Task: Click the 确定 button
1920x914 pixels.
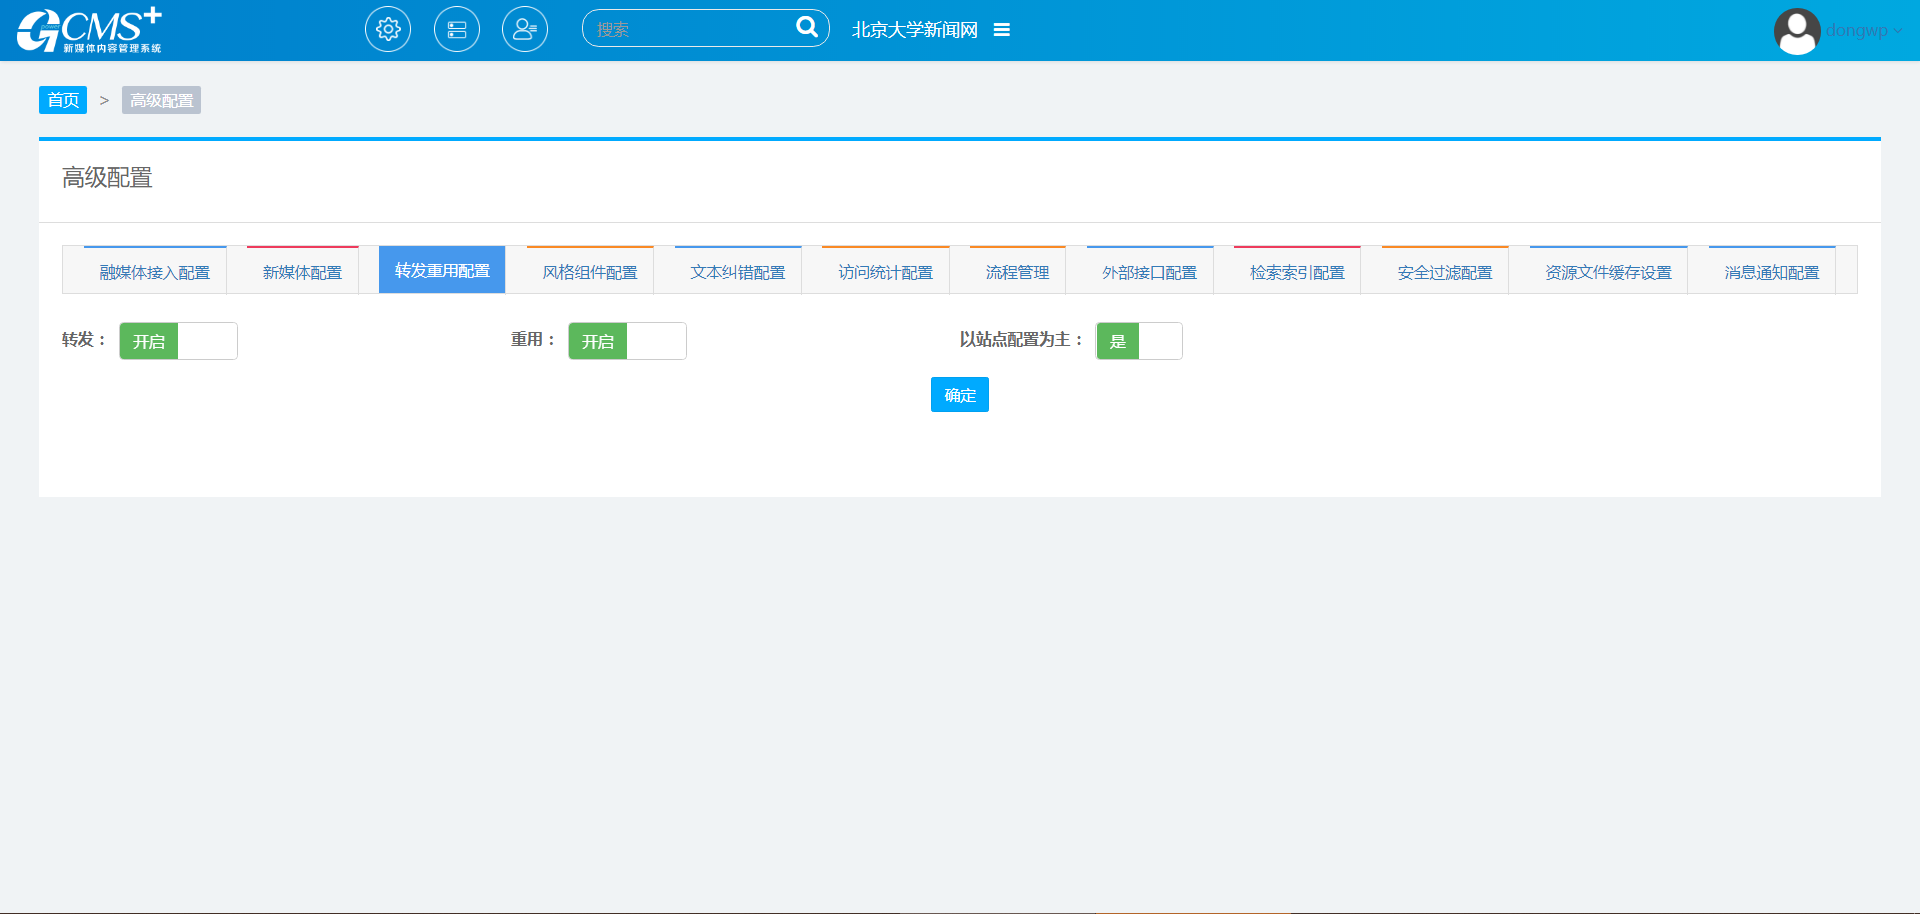Action: [959, 395]
